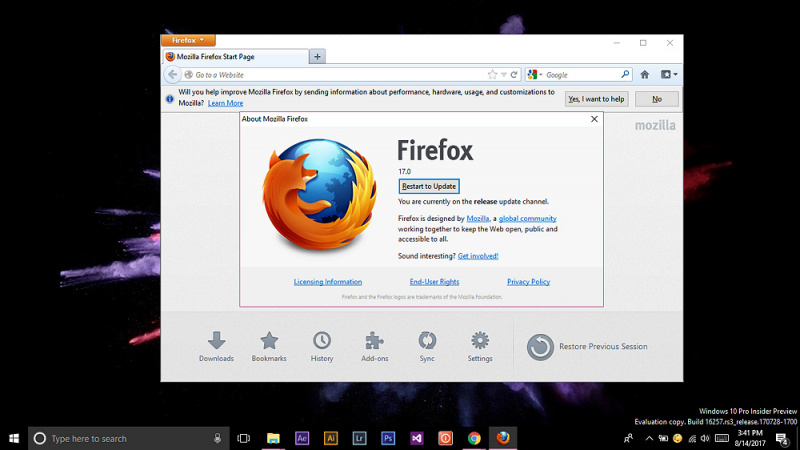Image resolution: width=800 pixels, height=450 pixels.
Task: Open a new tab with plus button
Action: (x=317, y=57)
